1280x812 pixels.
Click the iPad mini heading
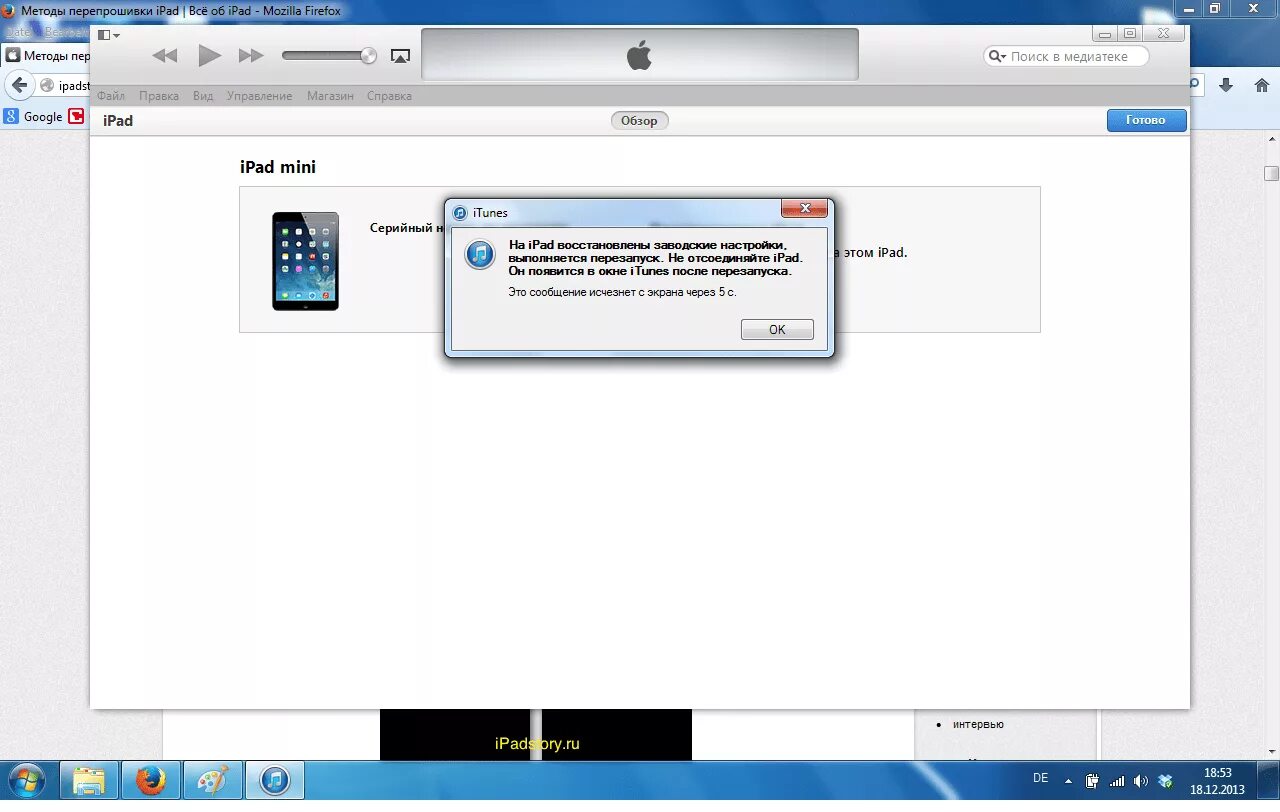pos(278,167)
